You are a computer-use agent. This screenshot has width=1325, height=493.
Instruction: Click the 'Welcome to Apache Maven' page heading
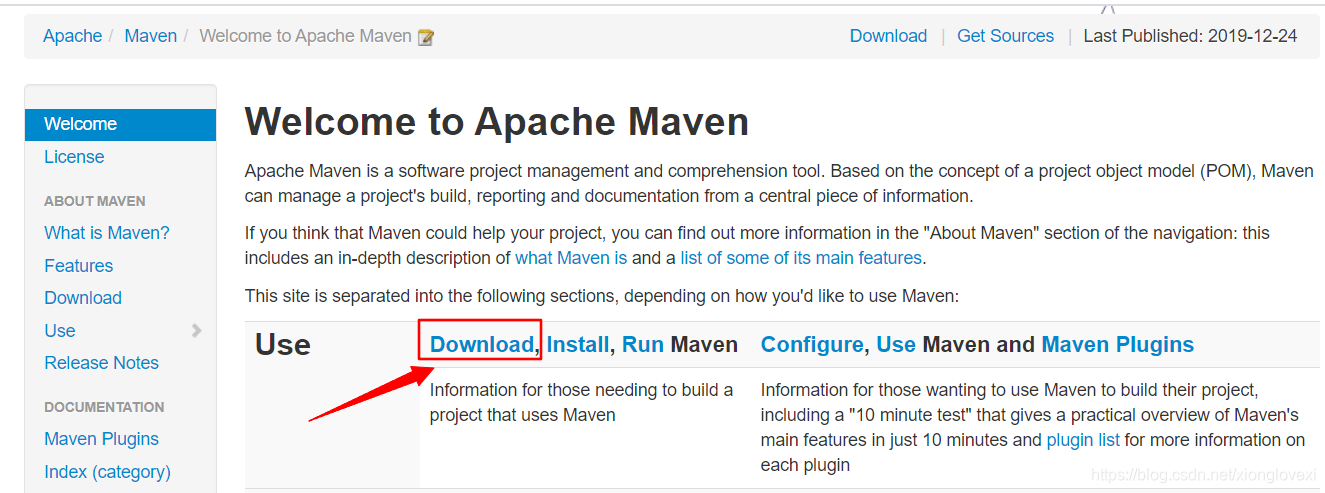tap(497, 122)
